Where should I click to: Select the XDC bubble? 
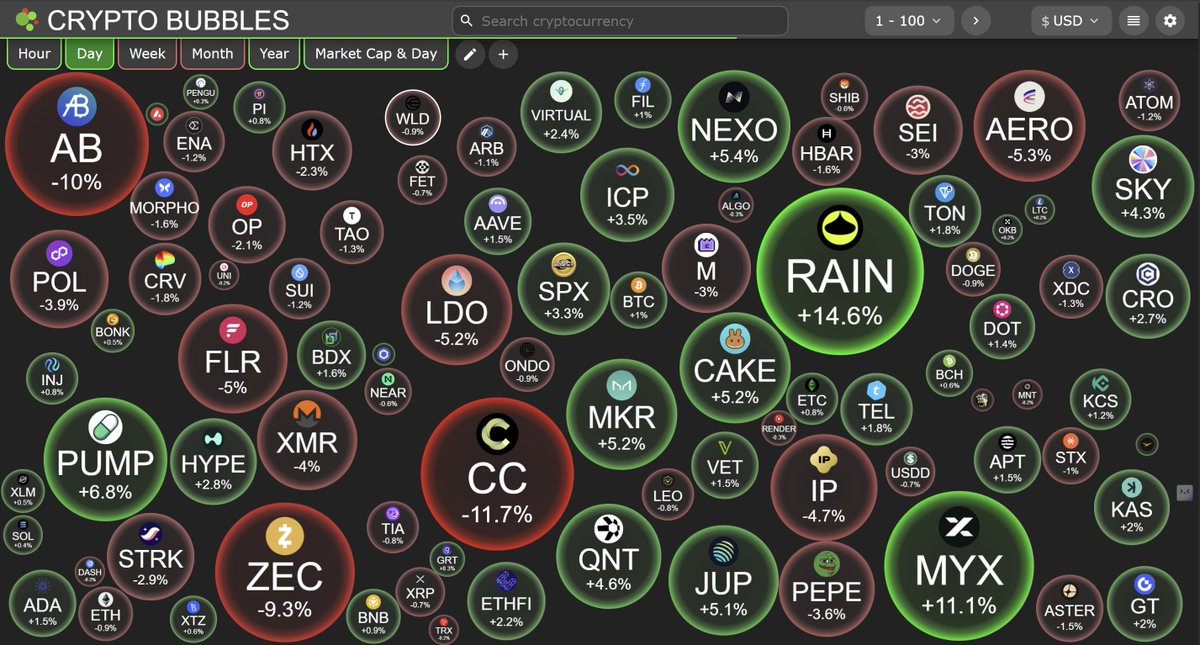(x=1070, y=288)
